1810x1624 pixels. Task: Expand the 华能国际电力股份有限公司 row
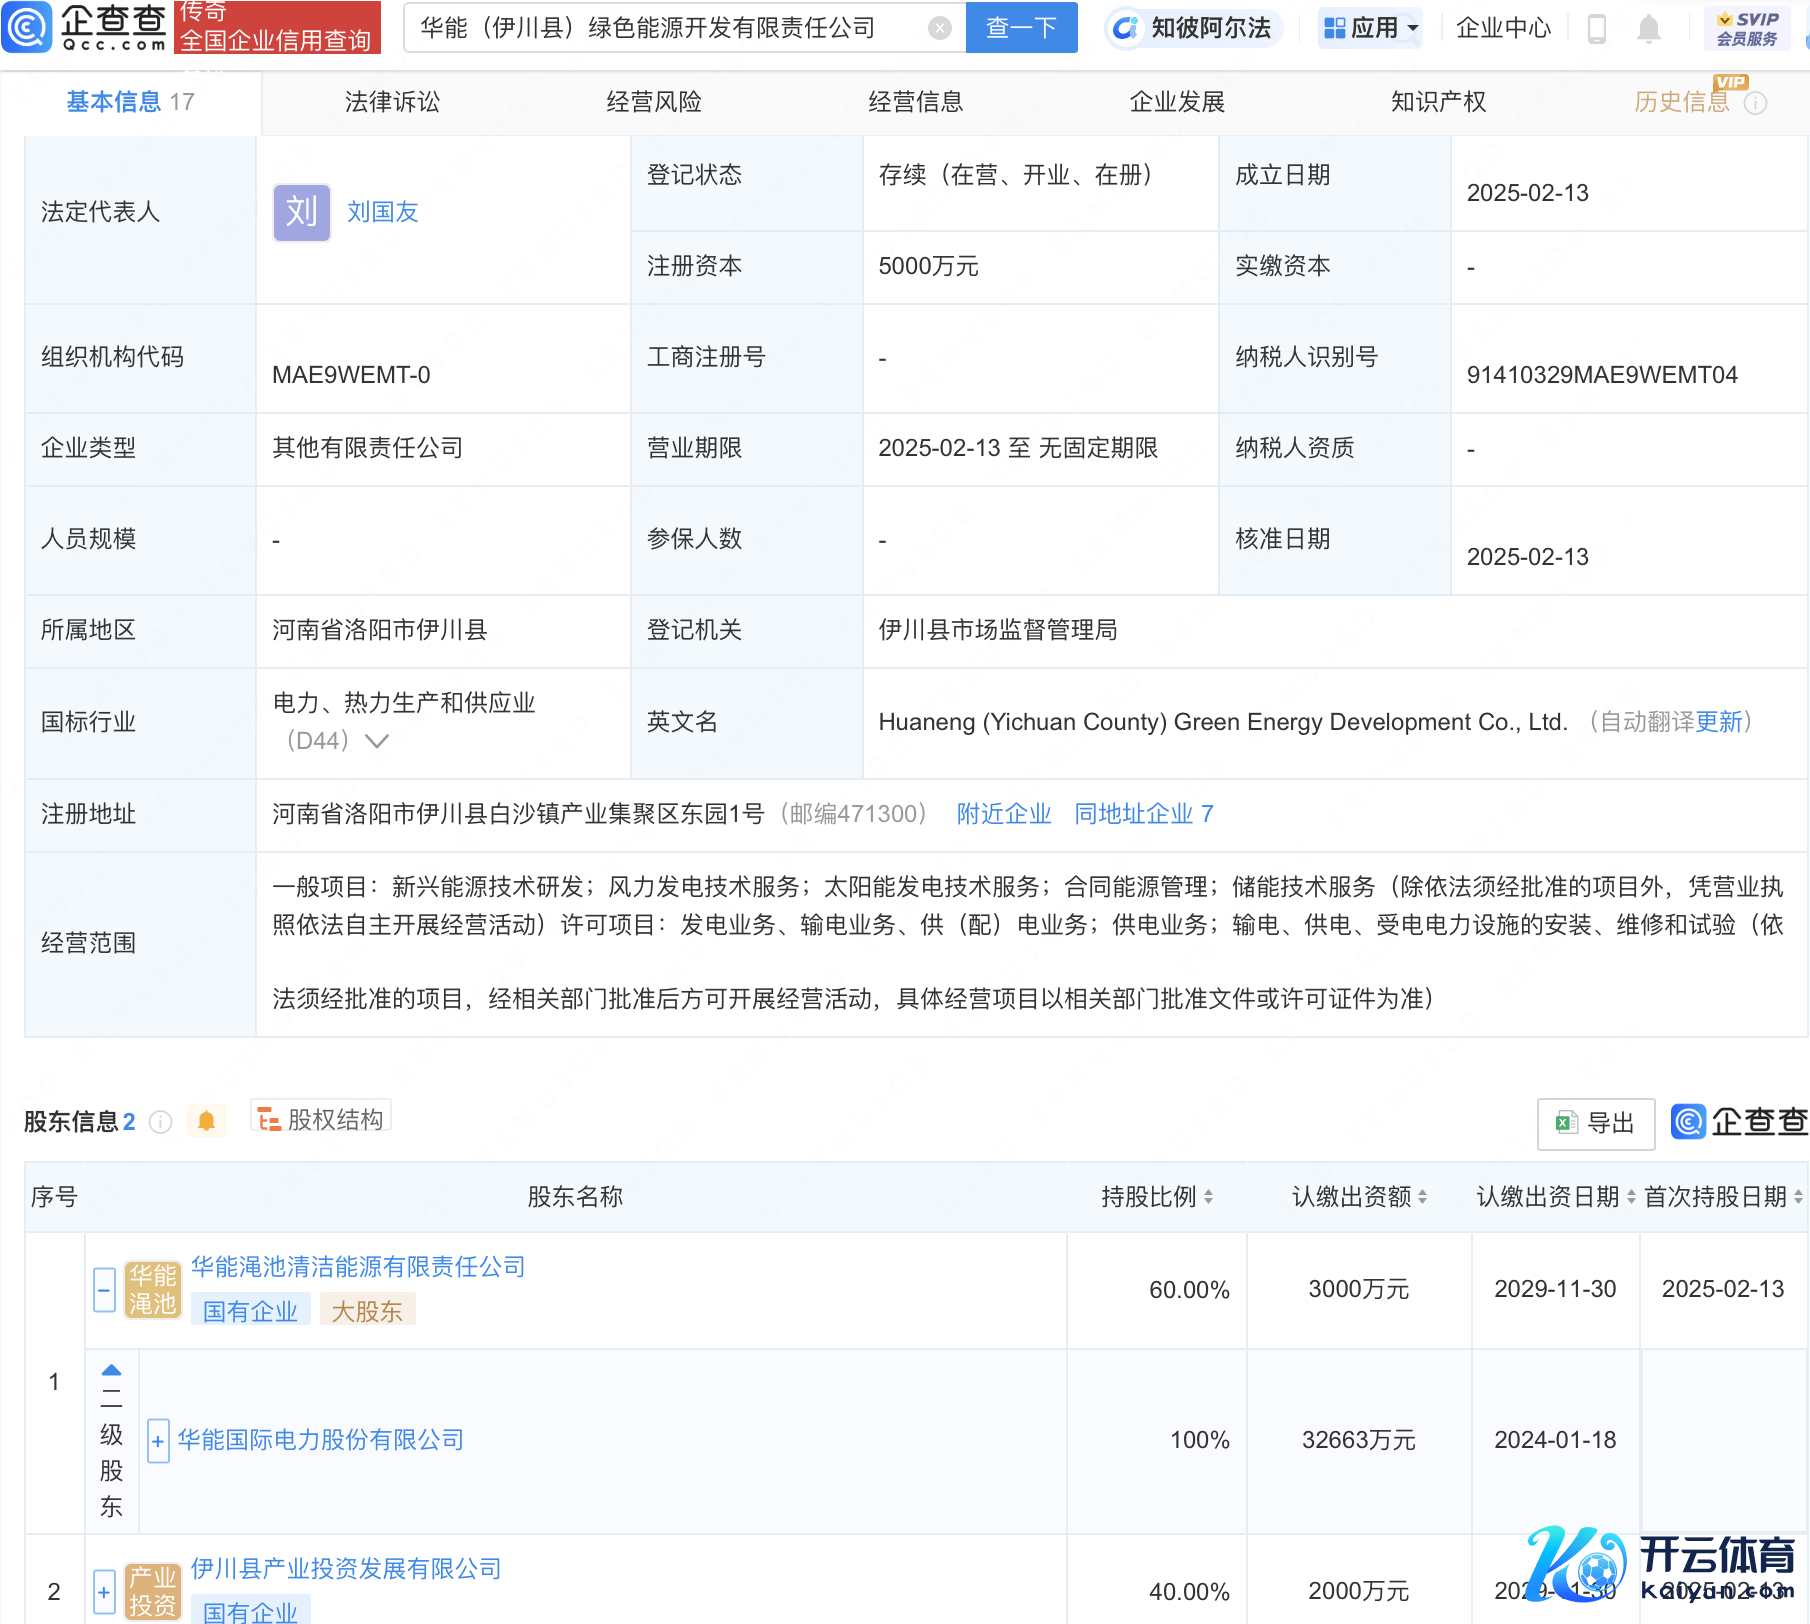(x=158, y=1441)
